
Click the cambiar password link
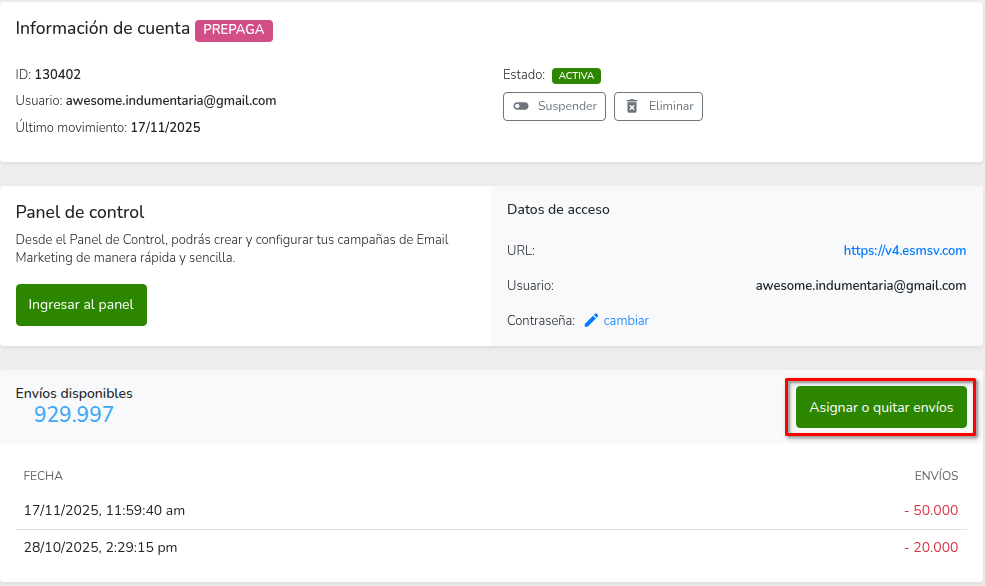coord(626,321)
